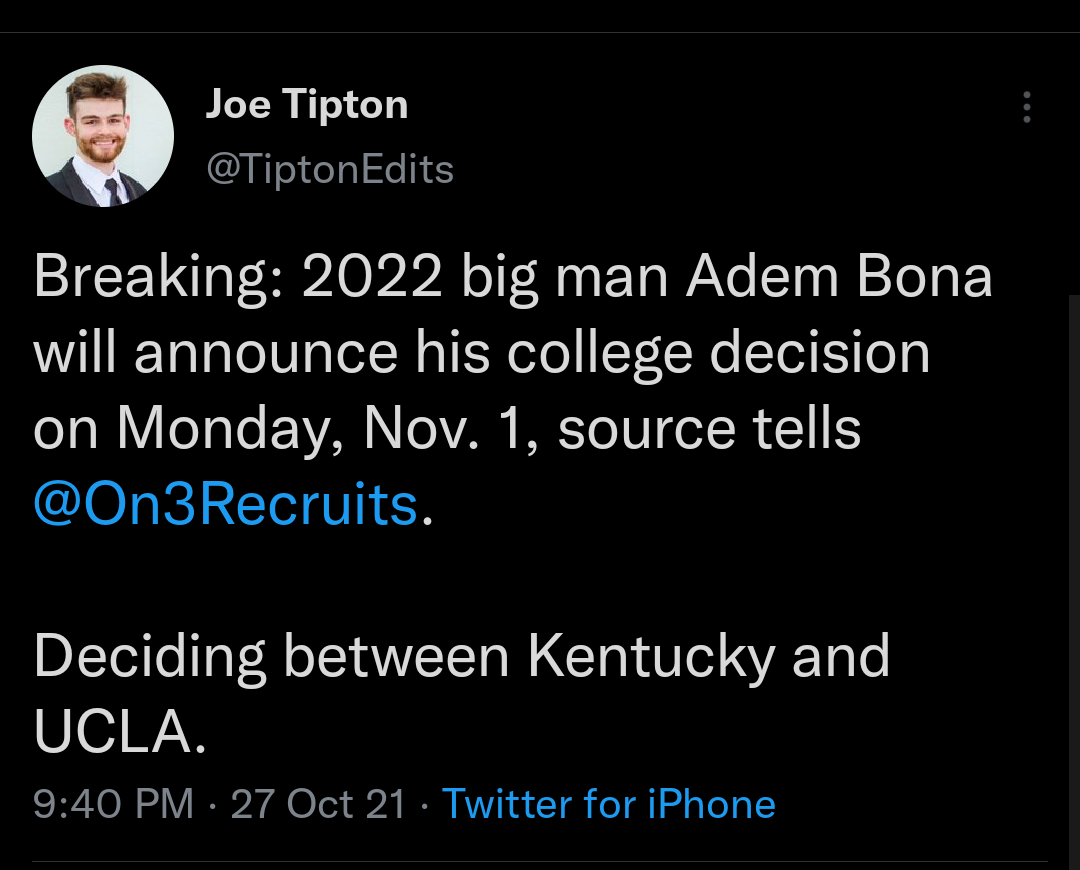Screen dimensions: 1080x870
Task: Click "Nov. 1" in the tweet text
Action: [448, 429]
